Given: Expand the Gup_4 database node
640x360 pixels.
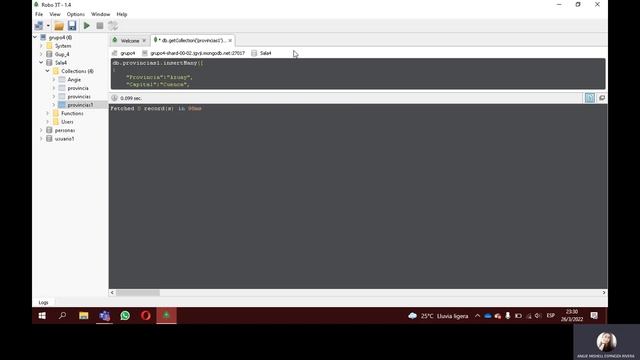Looking at the screenshot, I should pyautogui.click(x=41, y=54).
